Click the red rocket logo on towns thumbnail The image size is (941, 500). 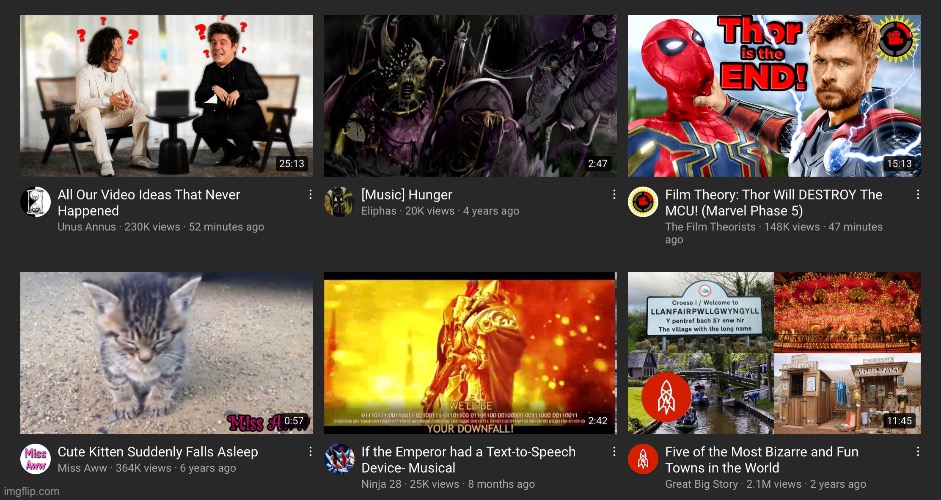click(x=666, y=397)
